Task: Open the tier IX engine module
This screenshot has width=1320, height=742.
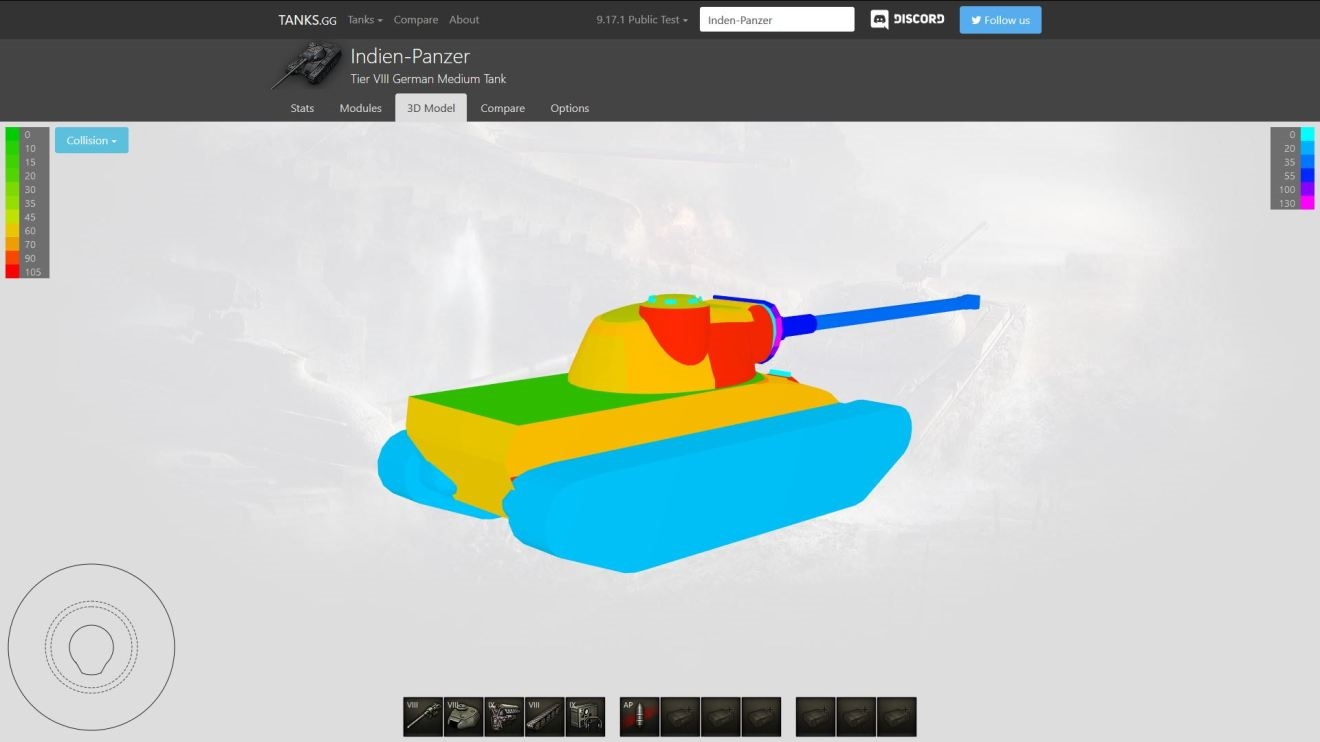Action: (x=504, y=717)
